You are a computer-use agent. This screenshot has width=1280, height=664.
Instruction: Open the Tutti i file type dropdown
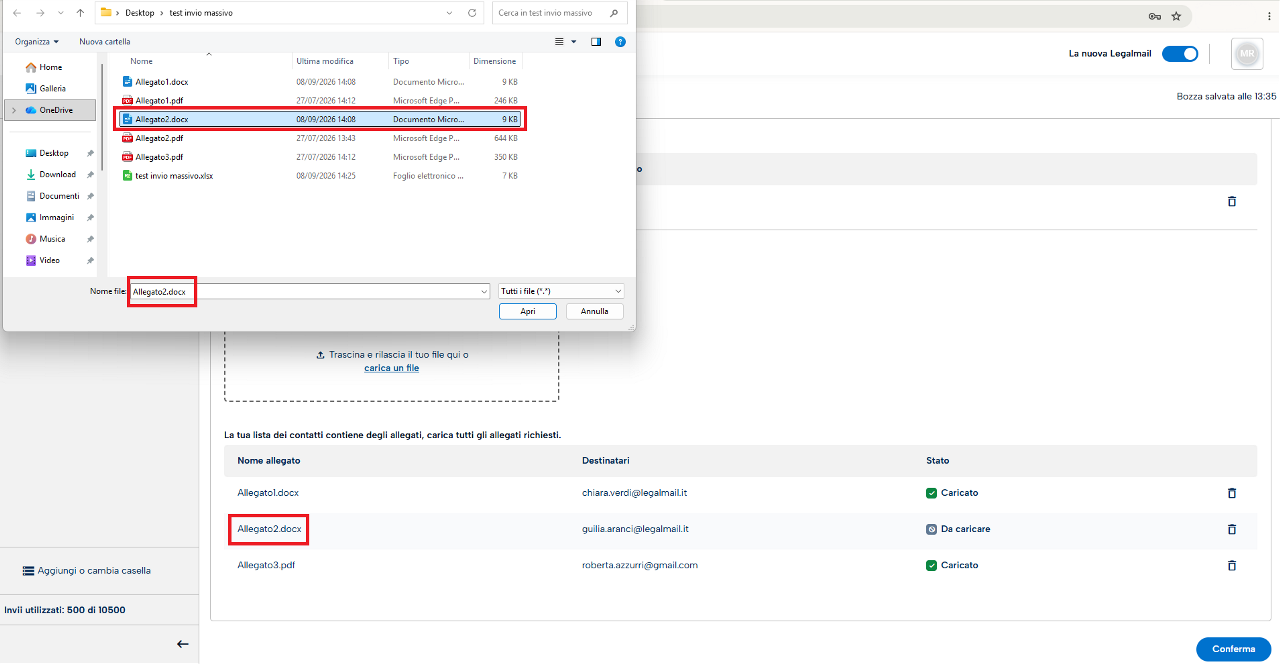[x=561, y=291]
